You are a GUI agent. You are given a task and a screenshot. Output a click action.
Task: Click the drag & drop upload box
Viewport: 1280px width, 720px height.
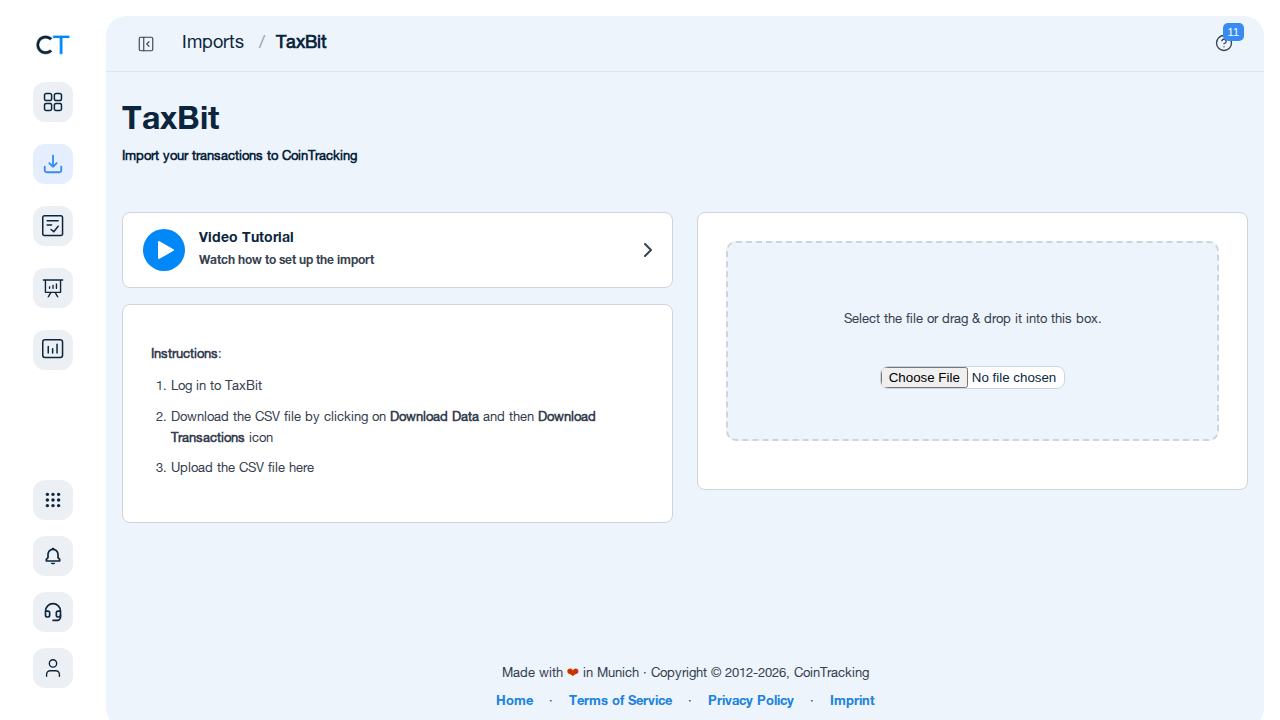972,341
